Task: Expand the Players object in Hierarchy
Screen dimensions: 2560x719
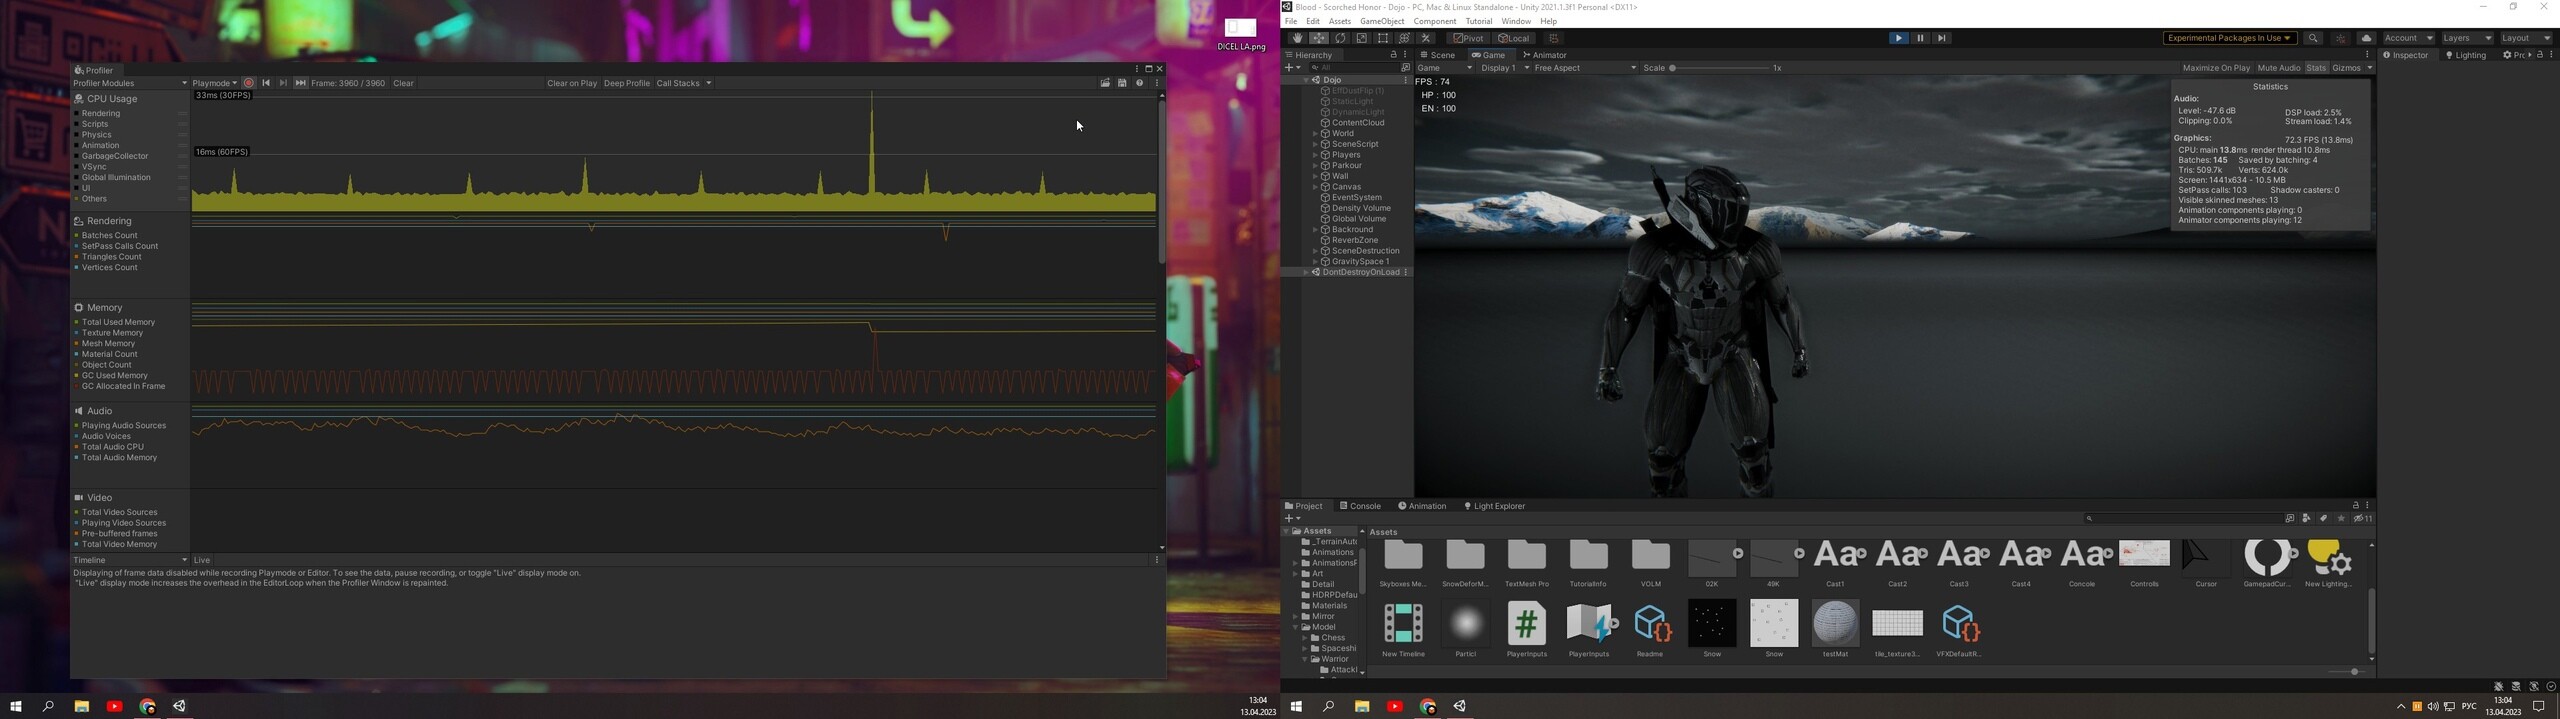Action: pos(1315,155)
